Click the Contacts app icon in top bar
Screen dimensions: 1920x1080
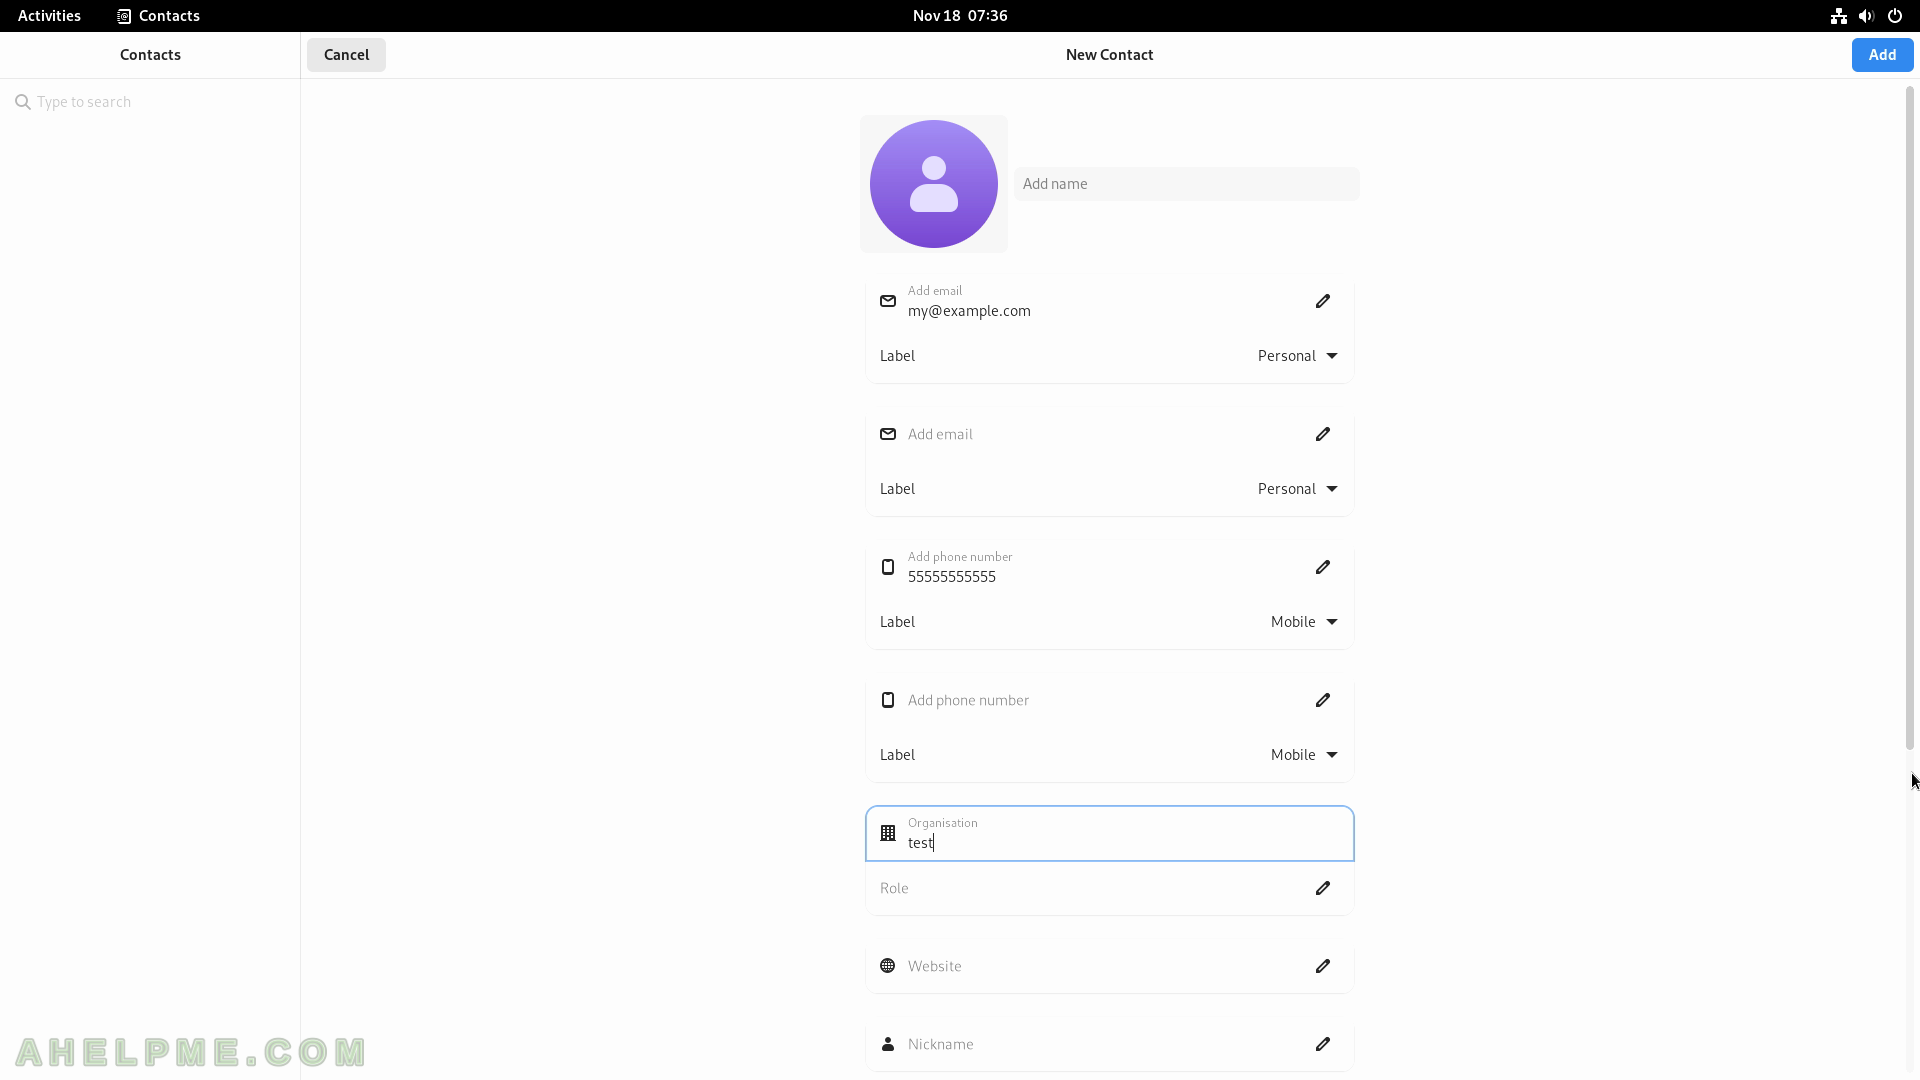tap(124, 16)
